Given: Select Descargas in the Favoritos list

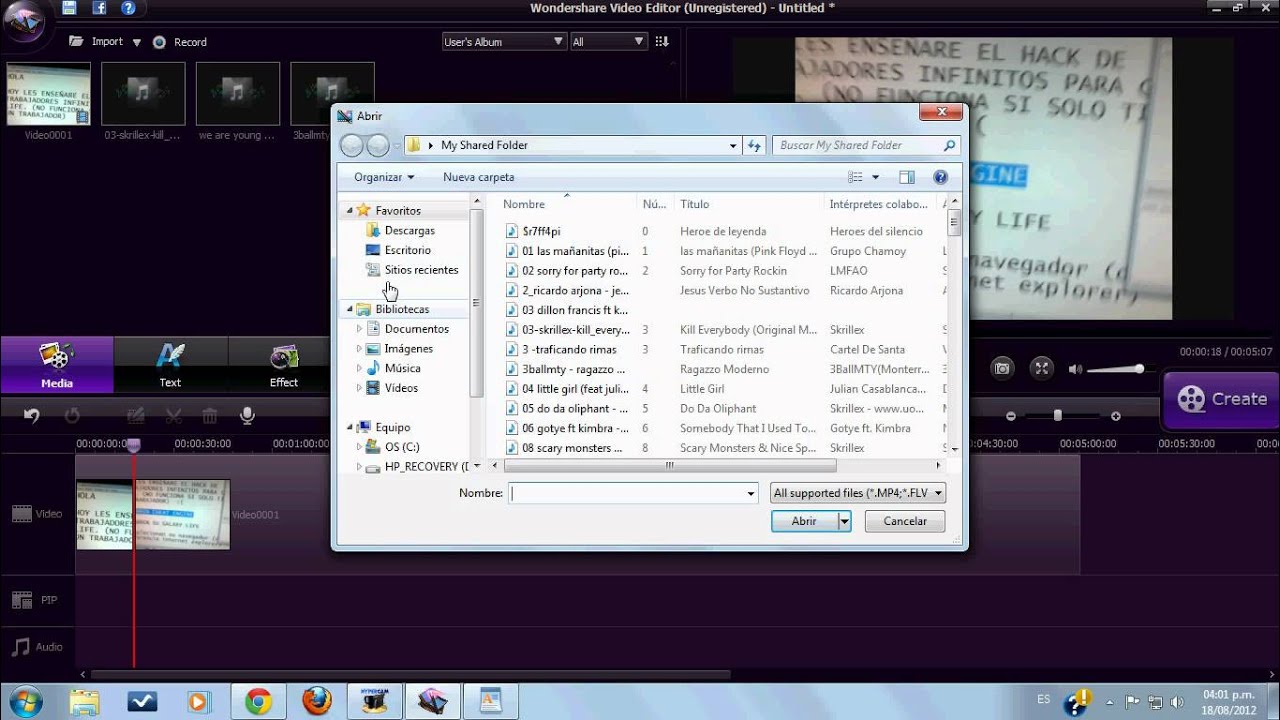Looking at the screenshot, I should coord(409,231).
